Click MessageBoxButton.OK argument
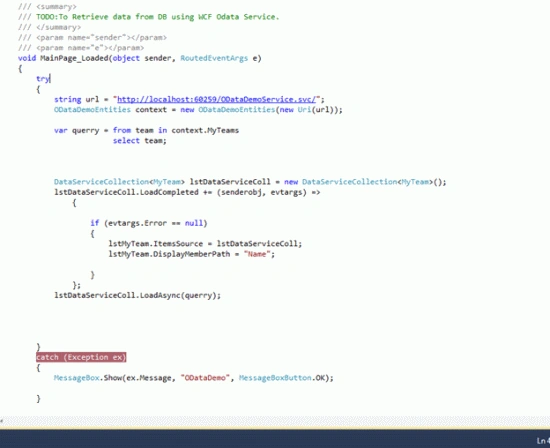550x448 pixels. click(282, 378)
